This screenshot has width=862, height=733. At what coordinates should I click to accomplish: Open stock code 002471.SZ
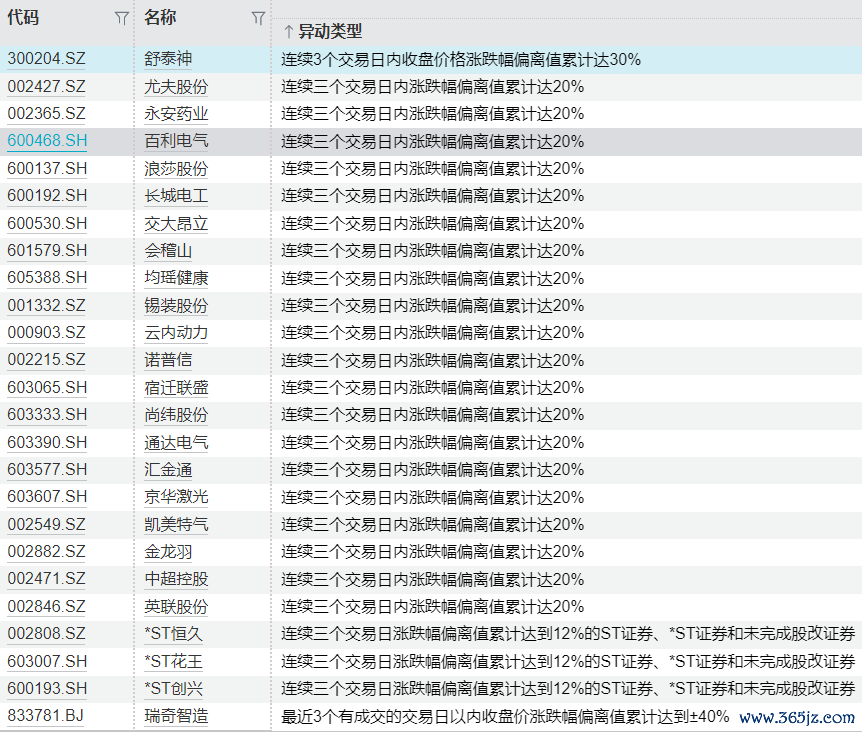pyautogui.click(x=47, y=578)
